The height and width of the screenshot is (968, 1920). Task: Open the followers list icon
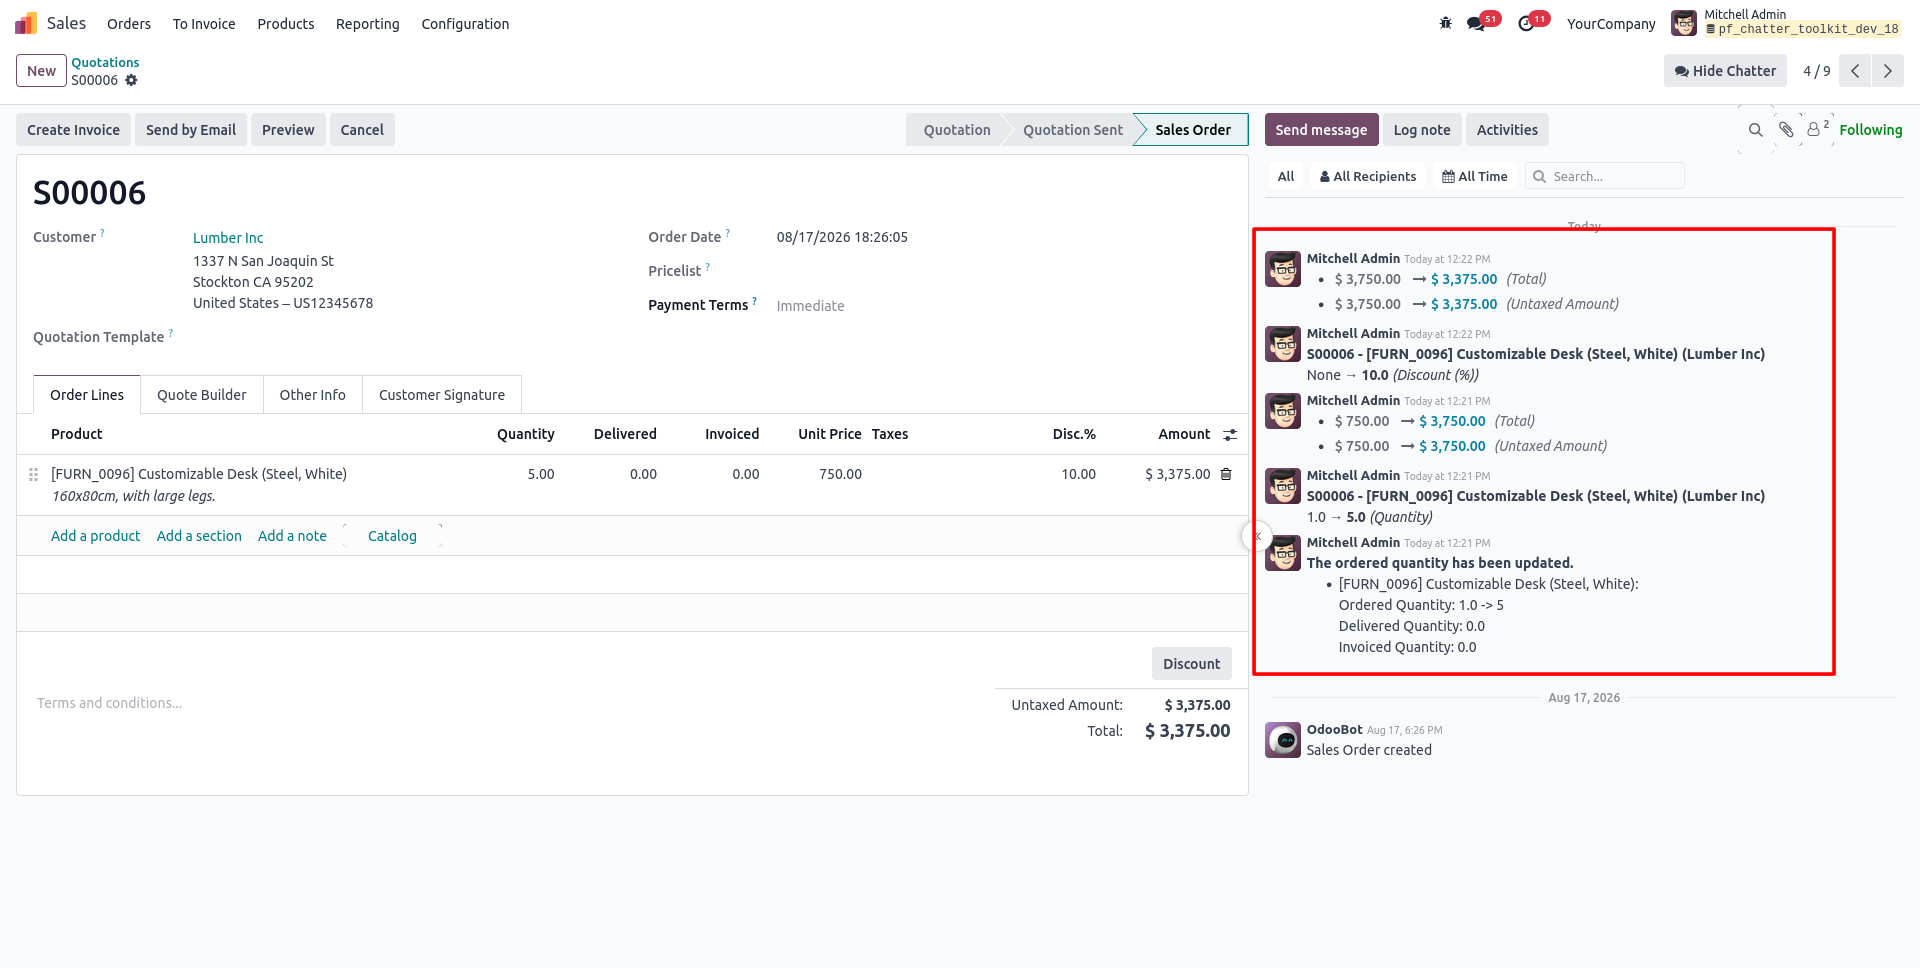[x=1818, y=129]
